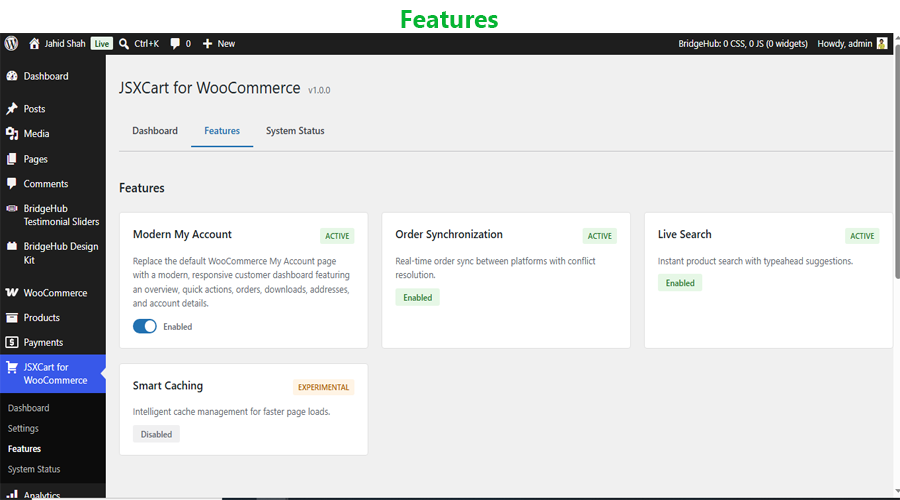
Task: Click the Smart Caching card title
Action: click(x=168, y=386)
